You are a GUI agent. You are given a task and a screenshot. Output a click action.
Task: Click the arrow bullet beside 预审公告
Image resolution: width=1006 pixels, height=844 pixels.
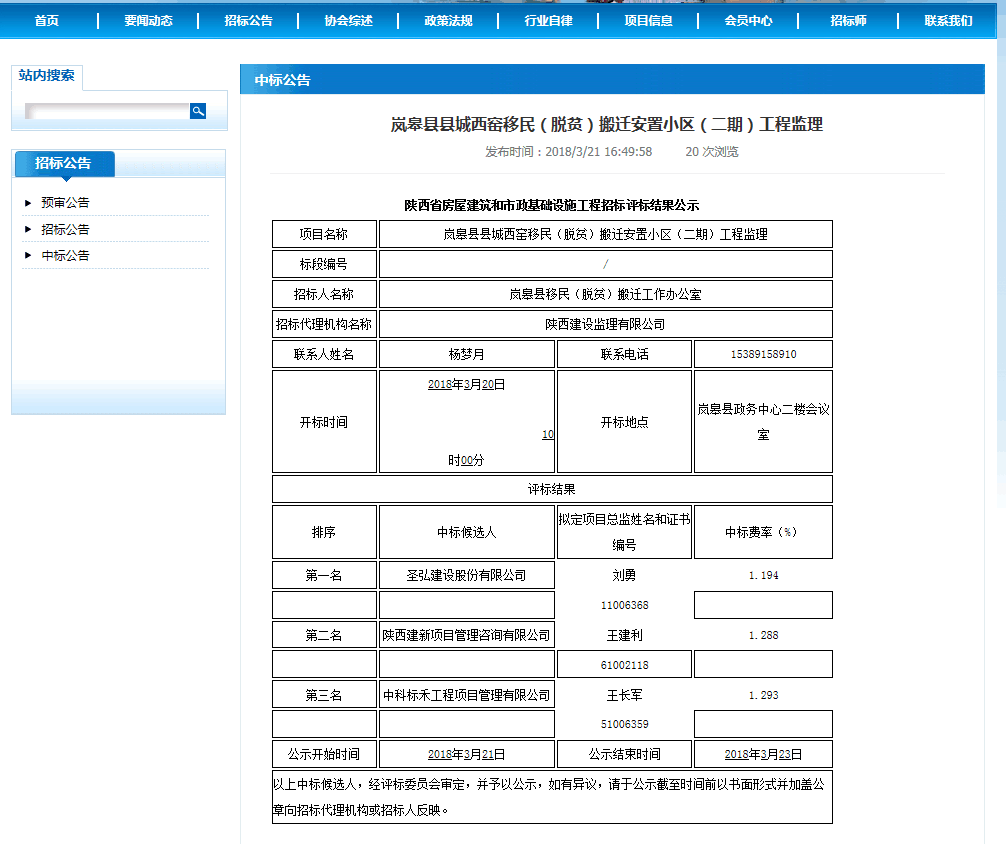click(x=28, y=203)
